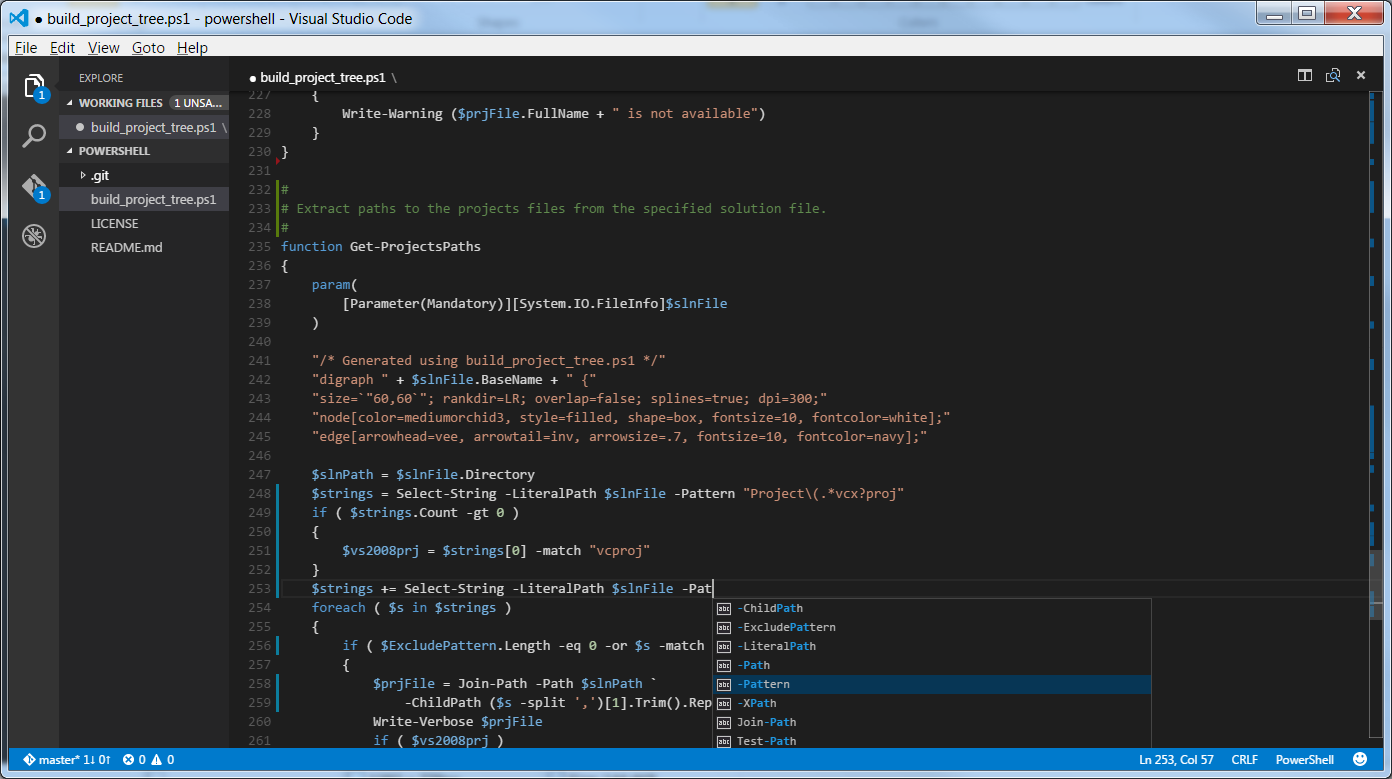The image size is (1392, 779).
Task: Choose -ExcludePattern from suggestions
Action: point(931,627)
